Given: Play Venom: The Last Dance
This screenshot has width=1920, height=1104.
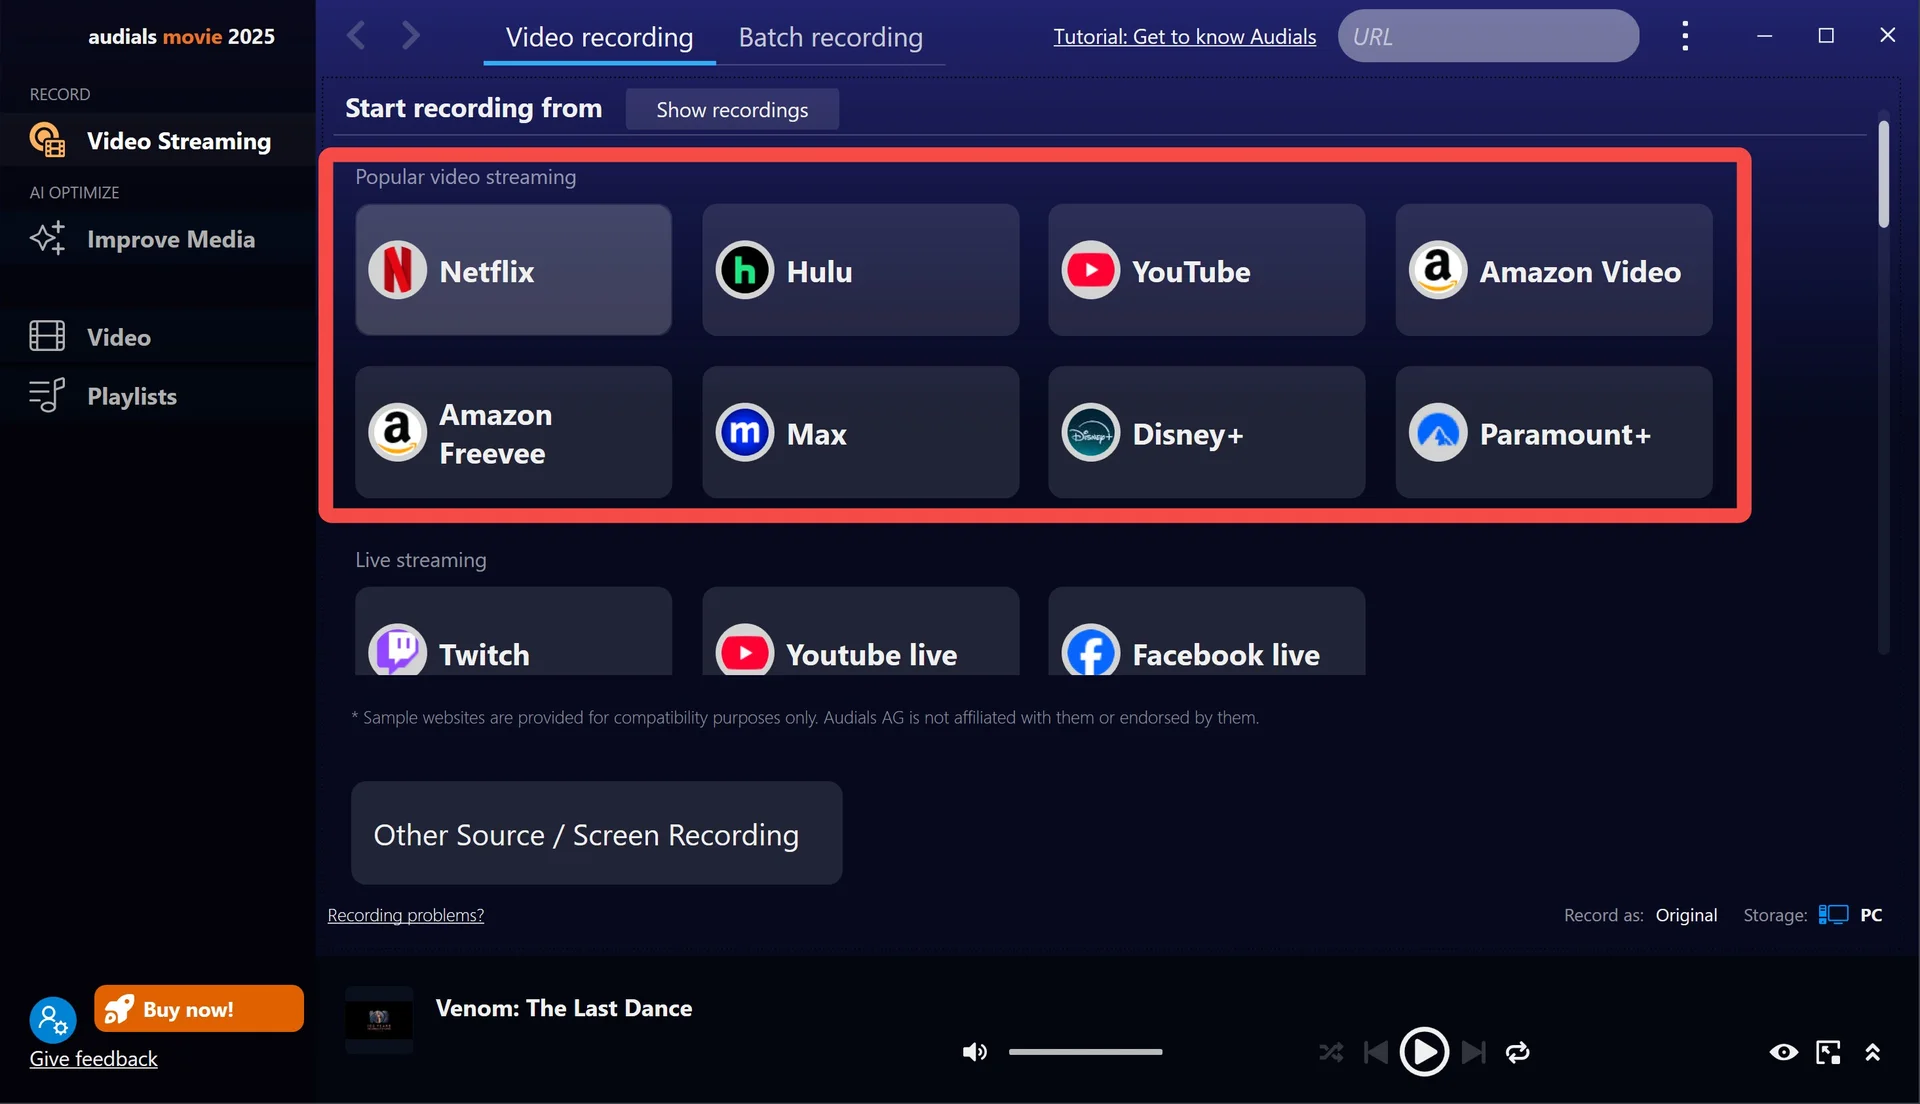Looking at the screenshot, I should click(1424, 1052).
